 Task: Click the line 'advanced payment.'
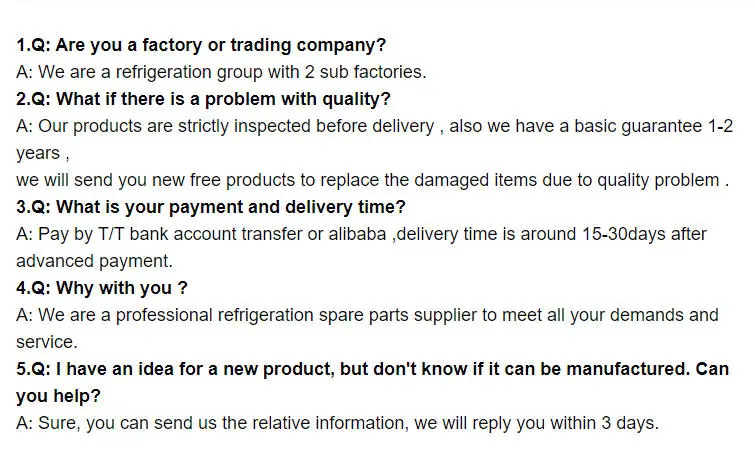click(x=94, y=261)
